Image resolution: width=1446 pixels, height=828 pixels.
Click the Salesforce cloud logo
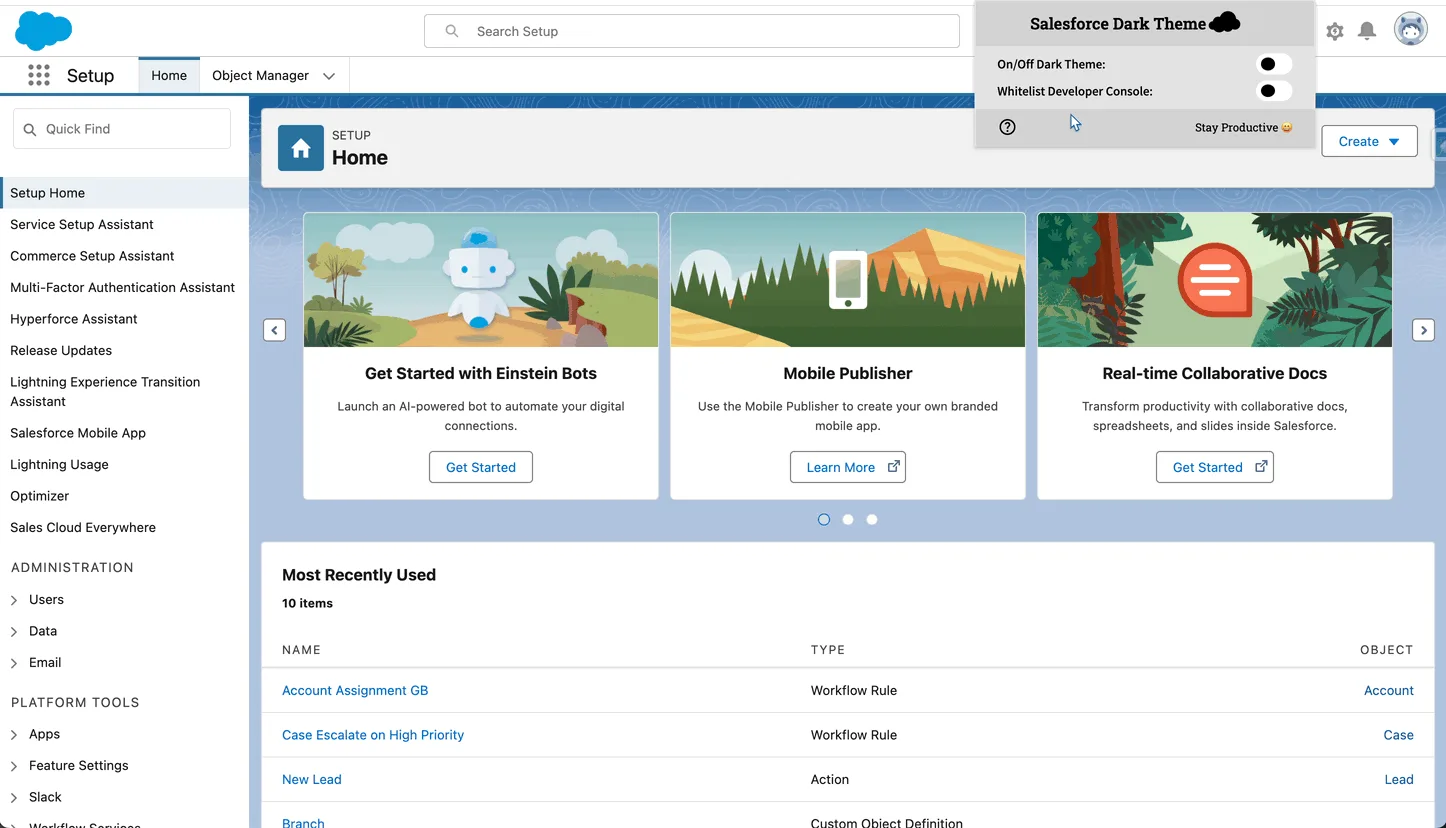coord(43,31)
